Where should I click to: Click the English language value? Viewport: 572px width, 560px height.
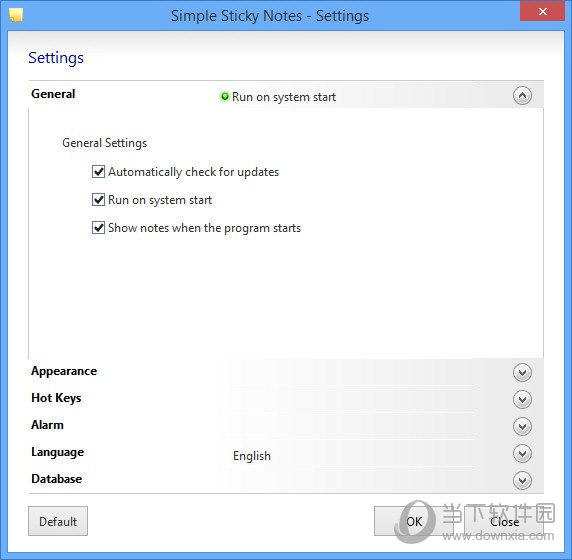pyautogui.click(x=252, y=456)
